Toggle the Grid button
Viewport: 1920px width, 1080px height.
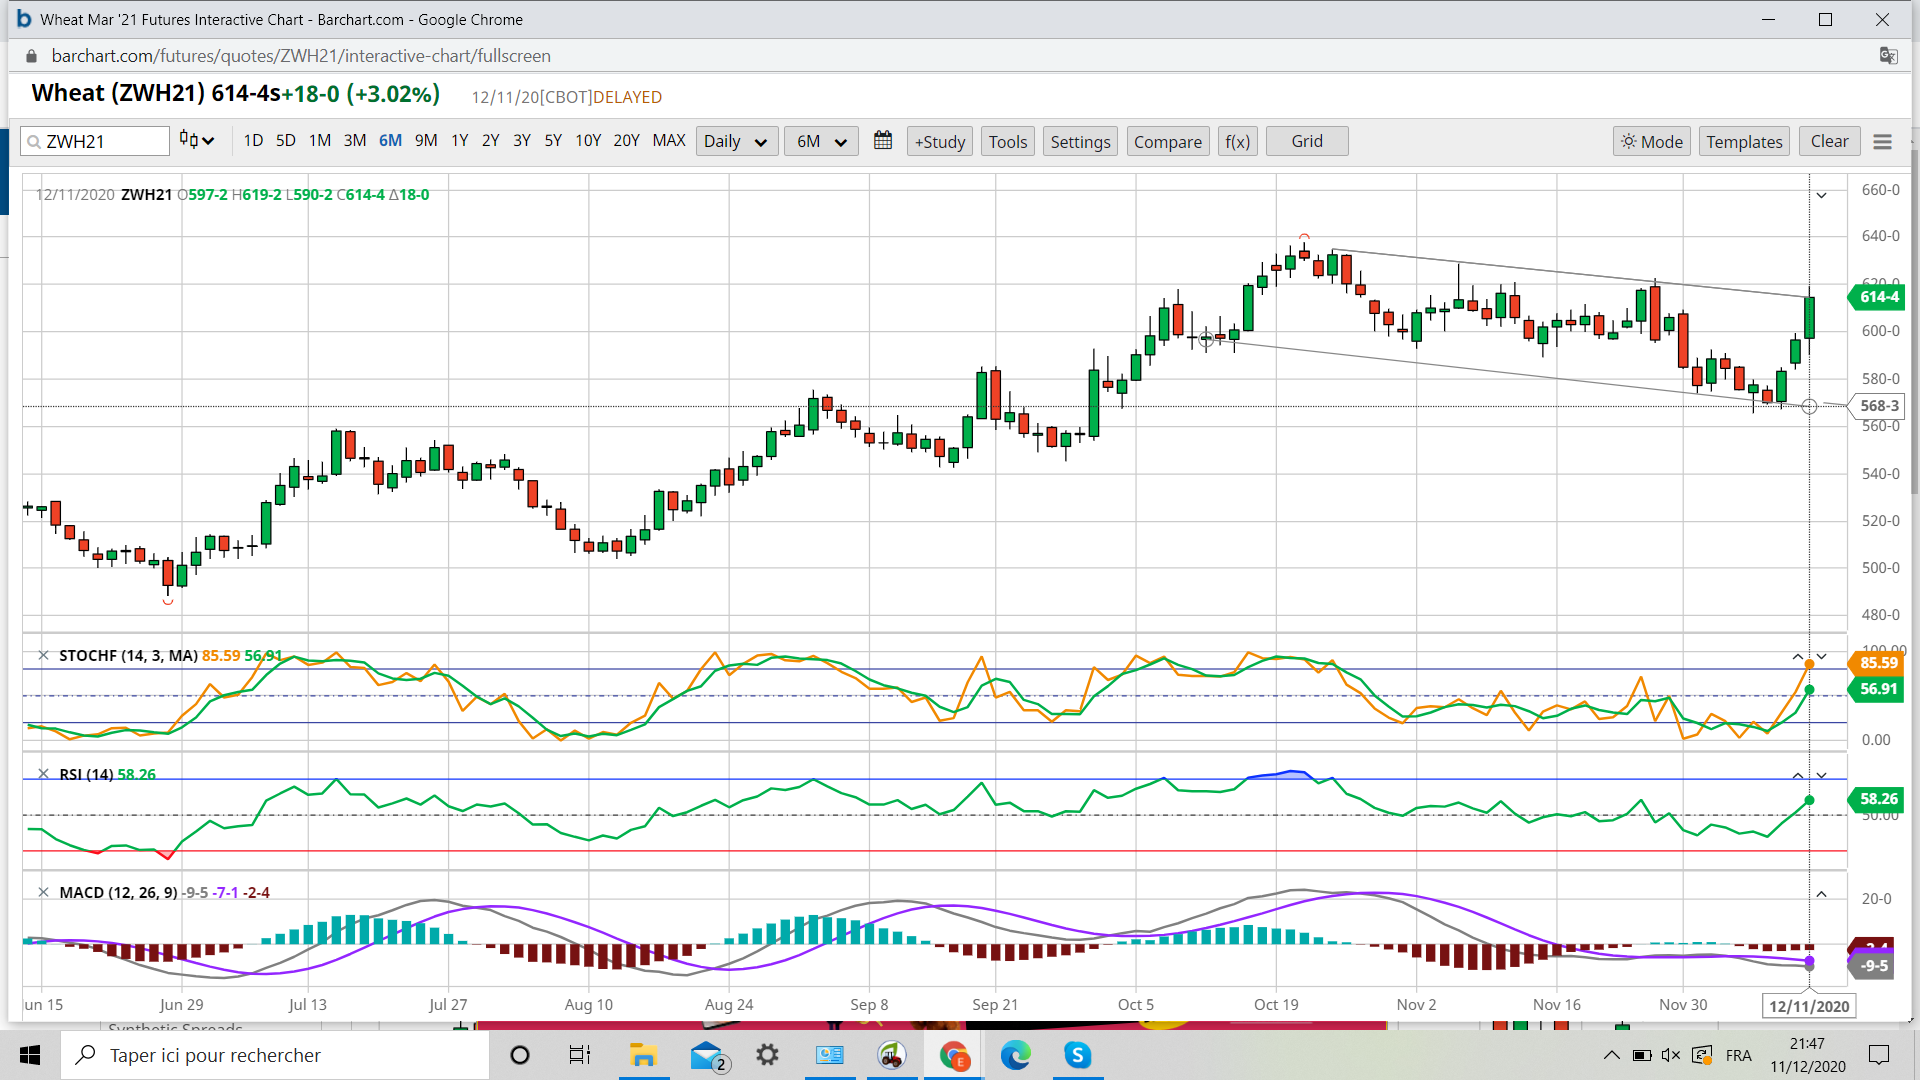[1306, 142]
